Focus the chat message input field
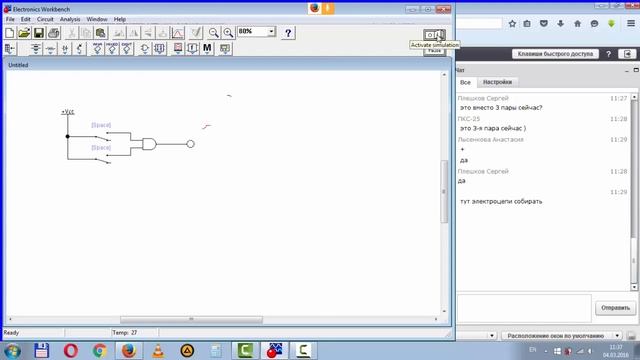This screenshot has width=640, height=360. [524, 308]
